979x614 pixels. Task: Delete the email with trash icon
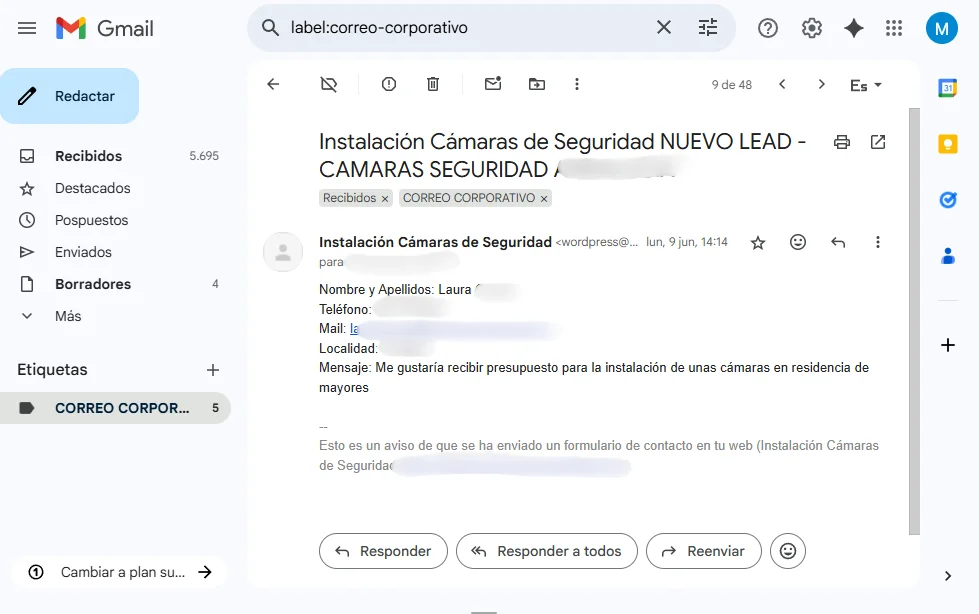point(433,85)
